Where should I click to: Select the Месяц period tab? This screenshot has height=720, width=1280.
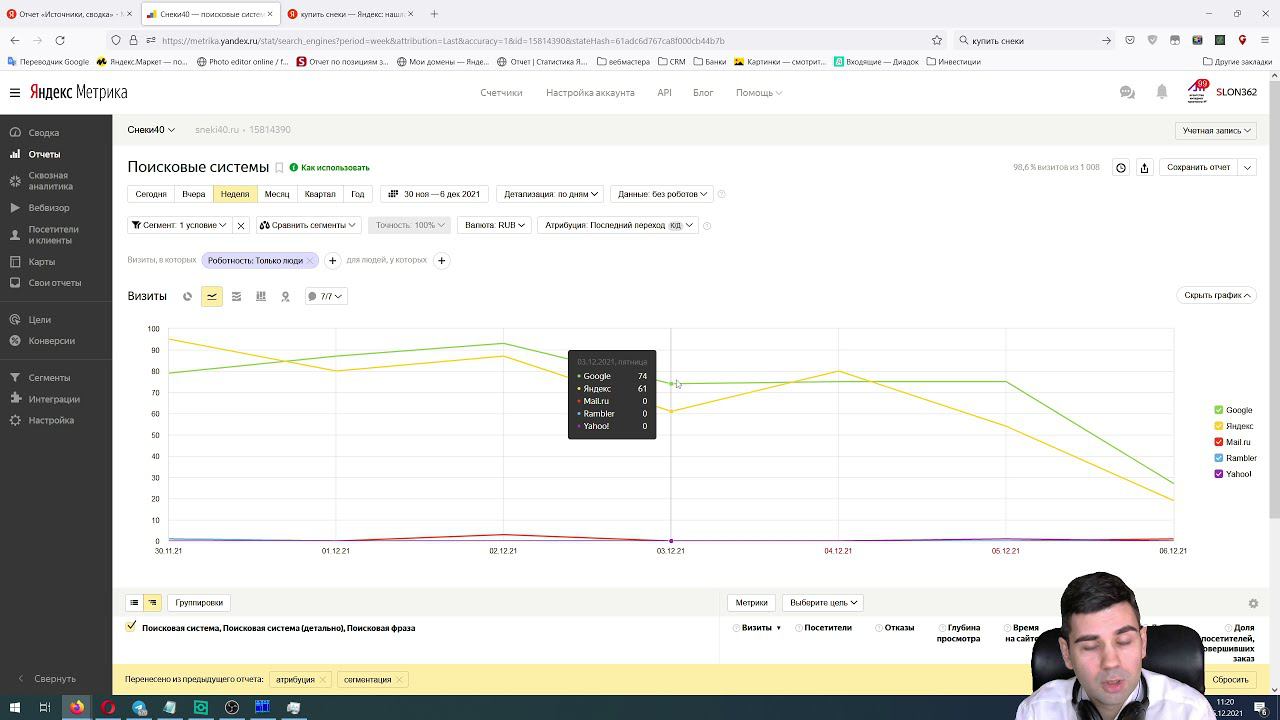[277, 194]
